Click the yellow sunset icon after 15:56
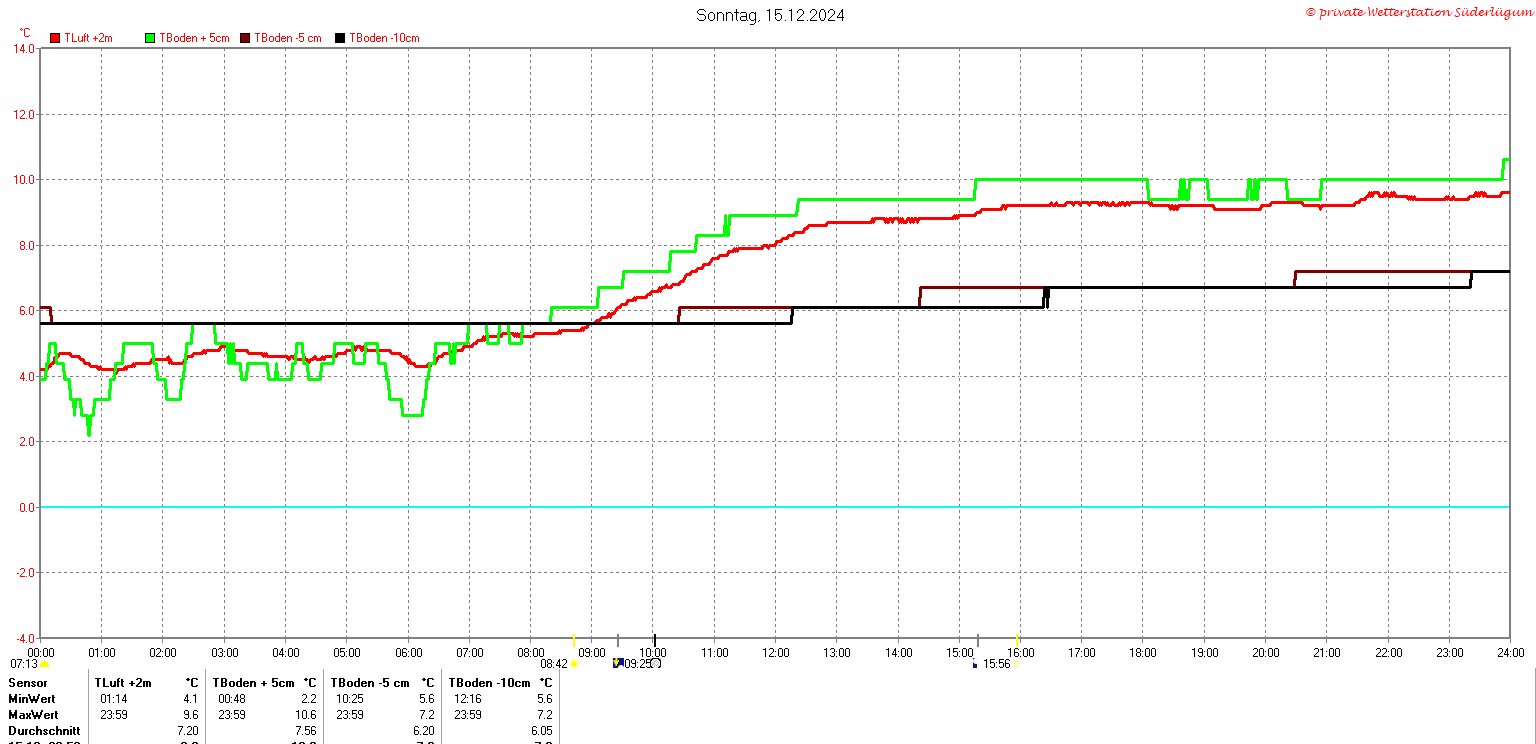The image size is (1536, 744). (1015, 664)
